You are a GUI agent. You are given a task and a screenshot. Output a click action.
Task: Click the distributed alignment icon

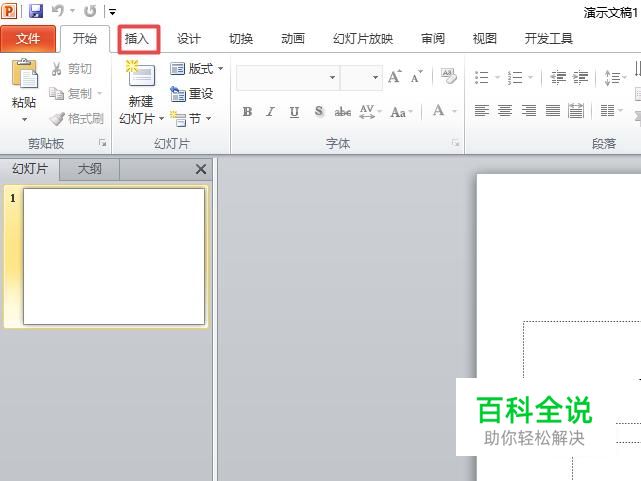(576, 110)
